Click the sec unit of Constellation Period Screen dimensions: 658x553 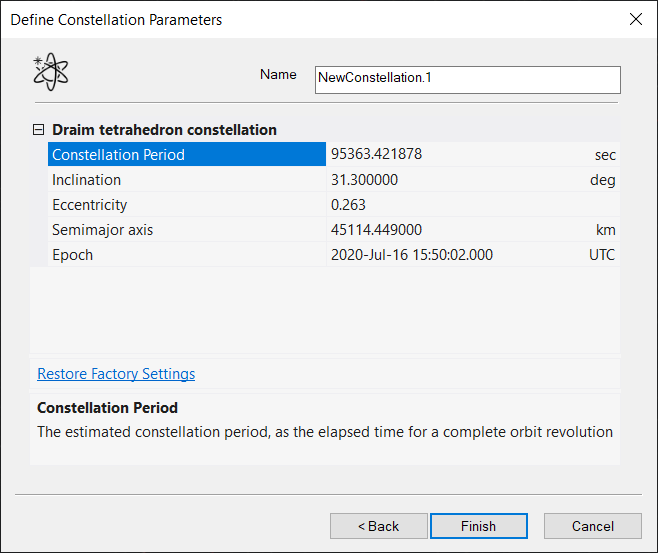pyautogui.click(x=604, y=155)
